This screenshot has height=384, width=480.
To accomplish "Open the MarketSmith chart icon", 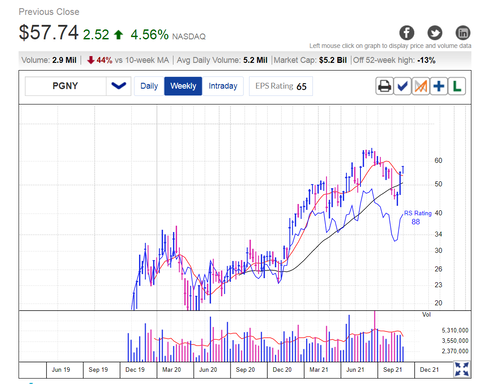I will (421, 86).
